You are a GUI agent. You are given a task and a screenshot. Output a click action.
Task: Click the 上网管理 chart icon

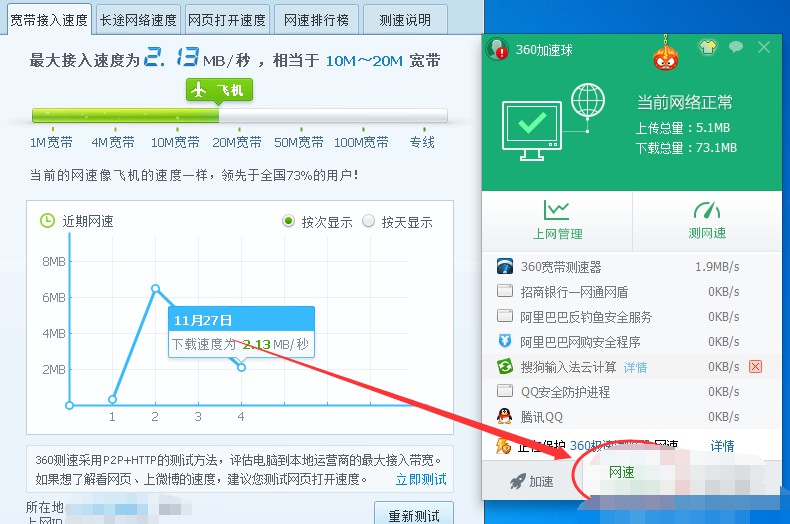click(x=556, y=210)
